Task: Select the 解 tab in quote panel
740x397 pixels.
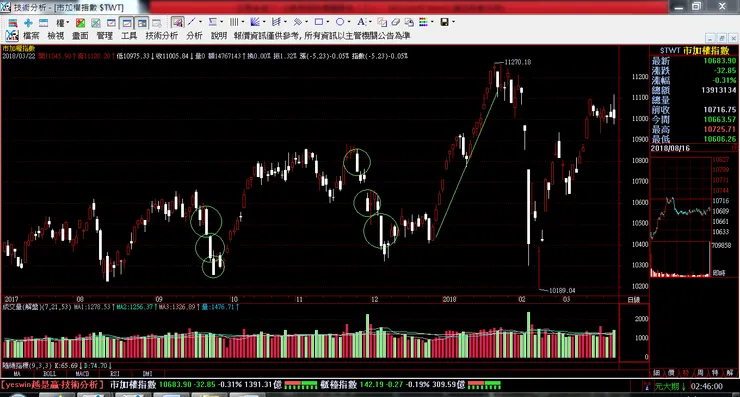Action: point(730,372)
